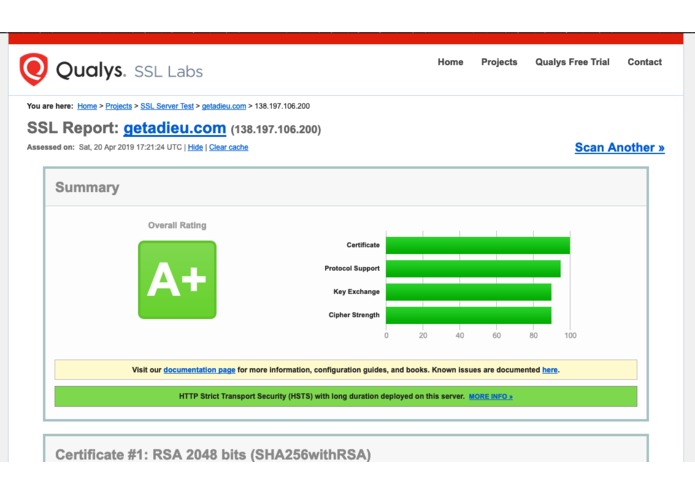Open the Contact navigation menu item

click(x=644, y=62)
